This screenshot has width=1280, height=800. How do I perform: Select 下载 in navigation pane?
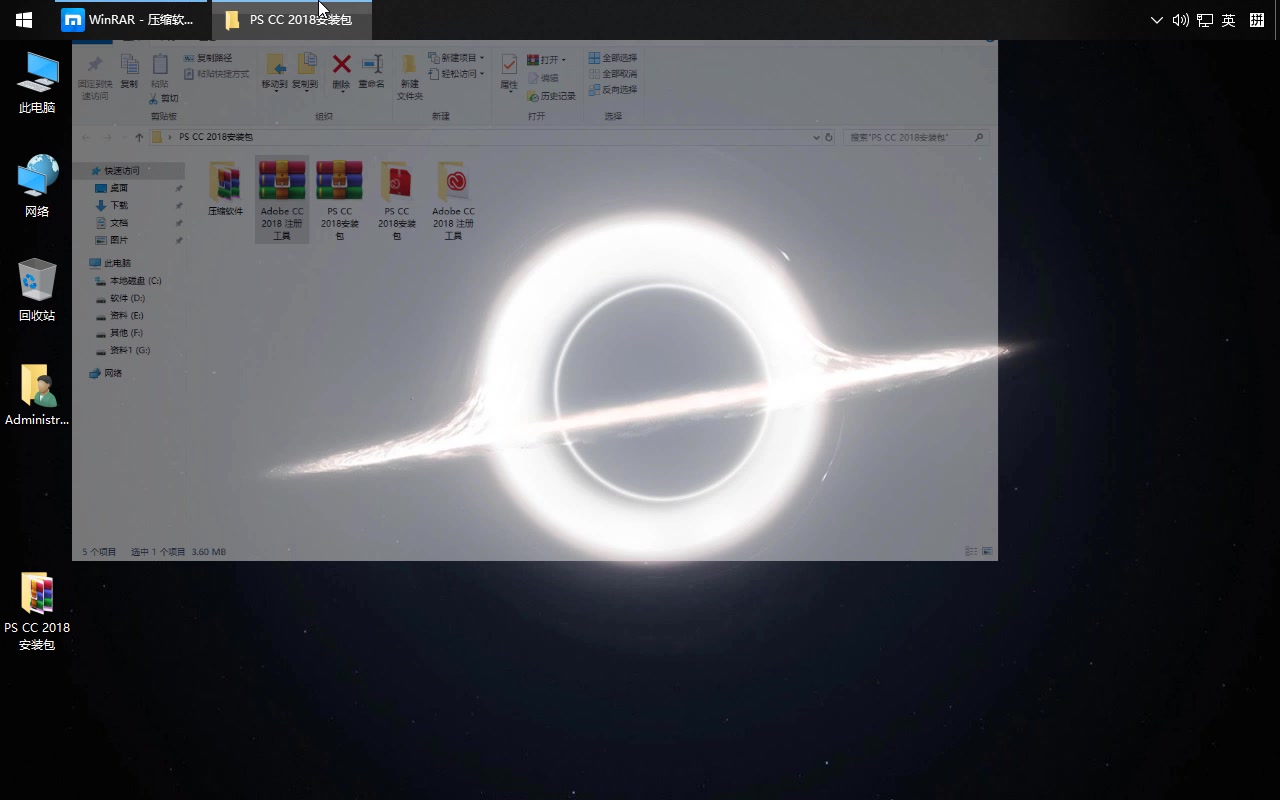click(x=111, y=205)
